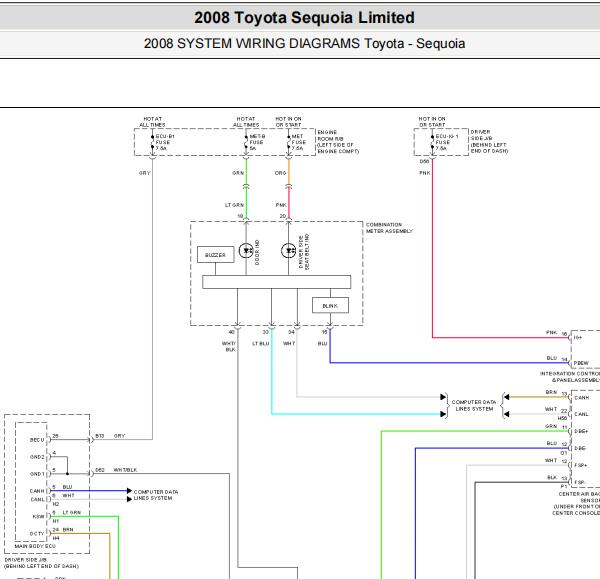Viewport: 600px width, 579px height.
Task: Click the BLINK box in the meter assembly
Action: click(x=330, y=305)
